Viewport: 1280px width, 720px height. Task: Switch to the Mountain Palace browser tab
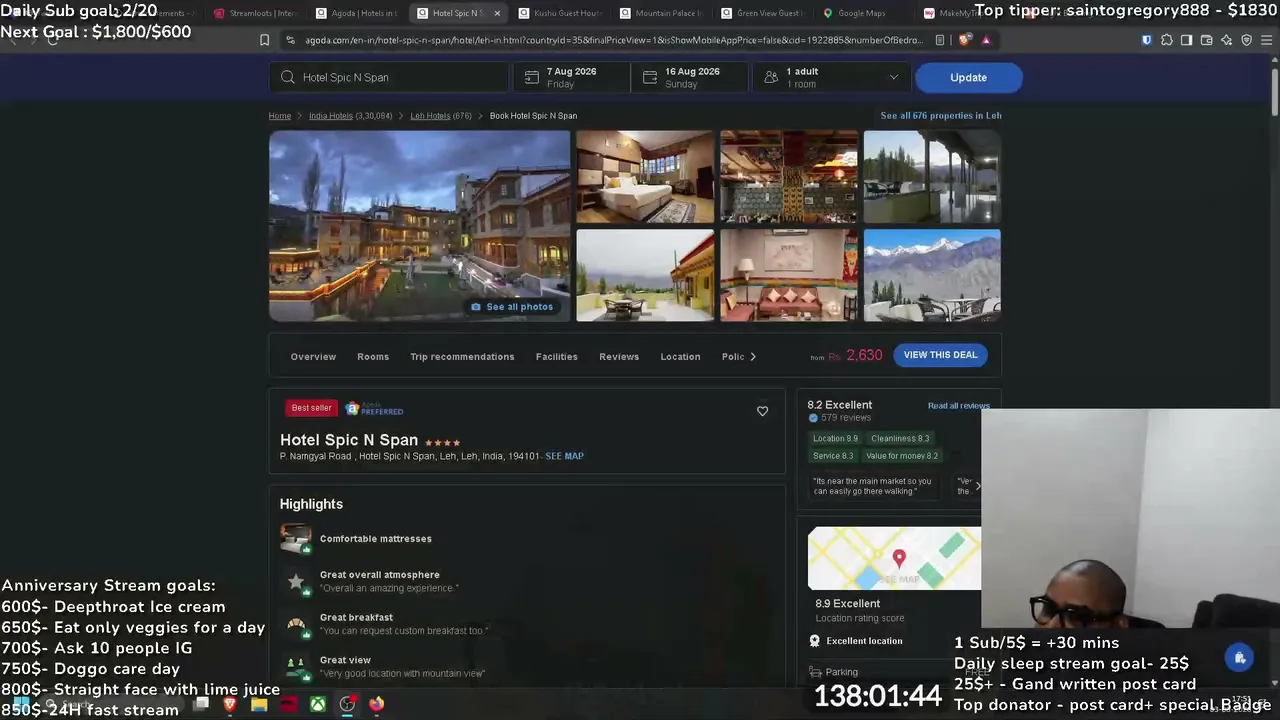[x=660, y=13]
